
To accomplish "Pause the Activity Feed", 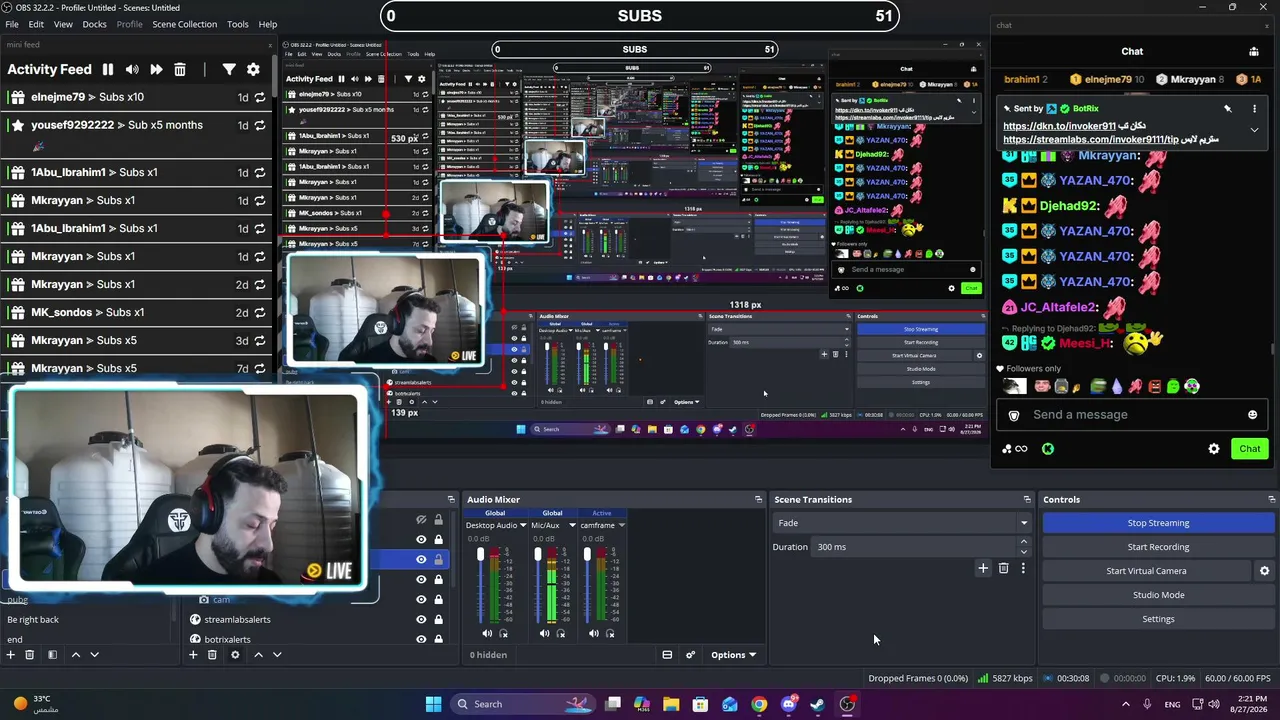I will (108, 69).
